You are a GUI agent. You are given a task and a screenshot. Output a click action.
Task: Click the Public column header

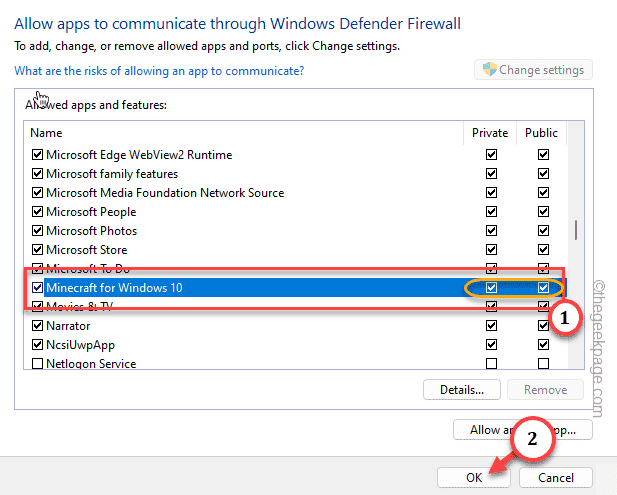(x=542, y=133)
